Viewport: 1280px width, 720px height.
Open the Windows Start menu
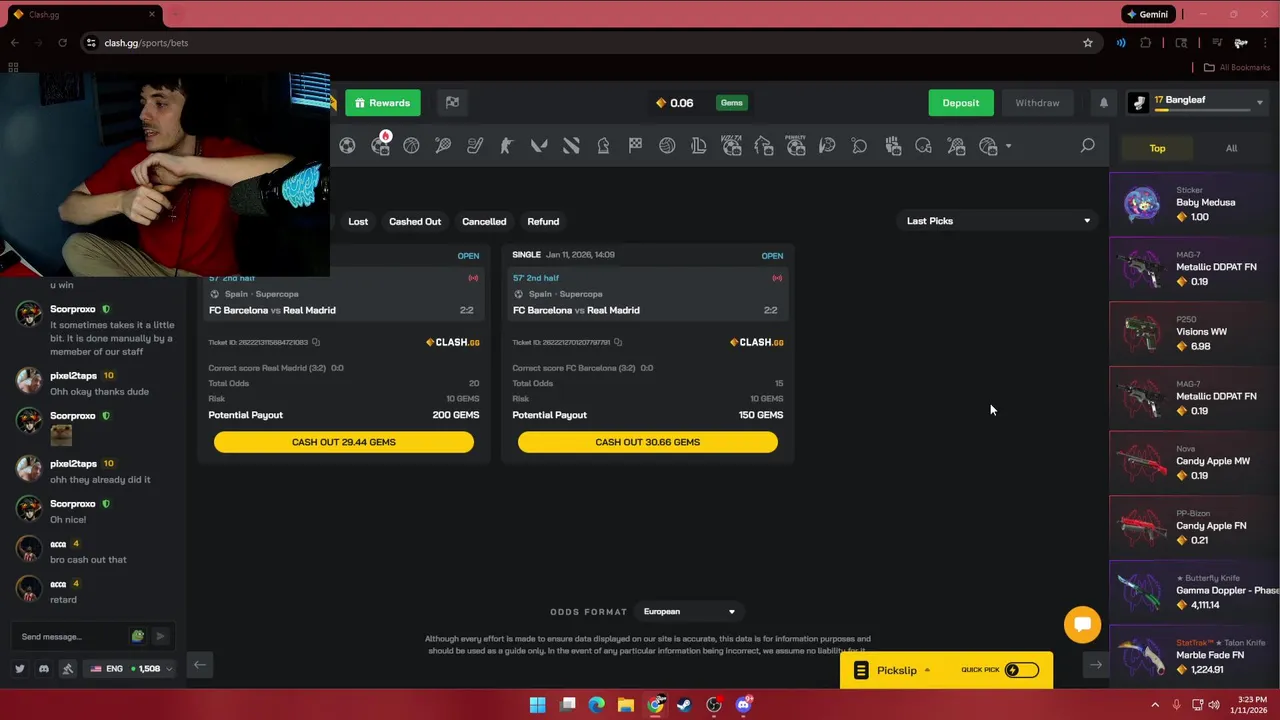click(537, 705)
